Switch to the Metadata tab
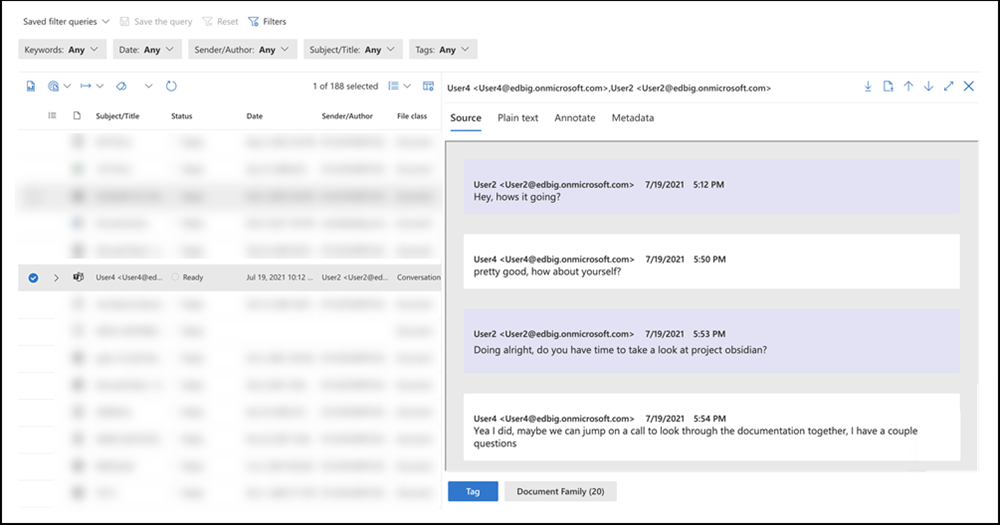1000x525 pixels. (632, 118)
